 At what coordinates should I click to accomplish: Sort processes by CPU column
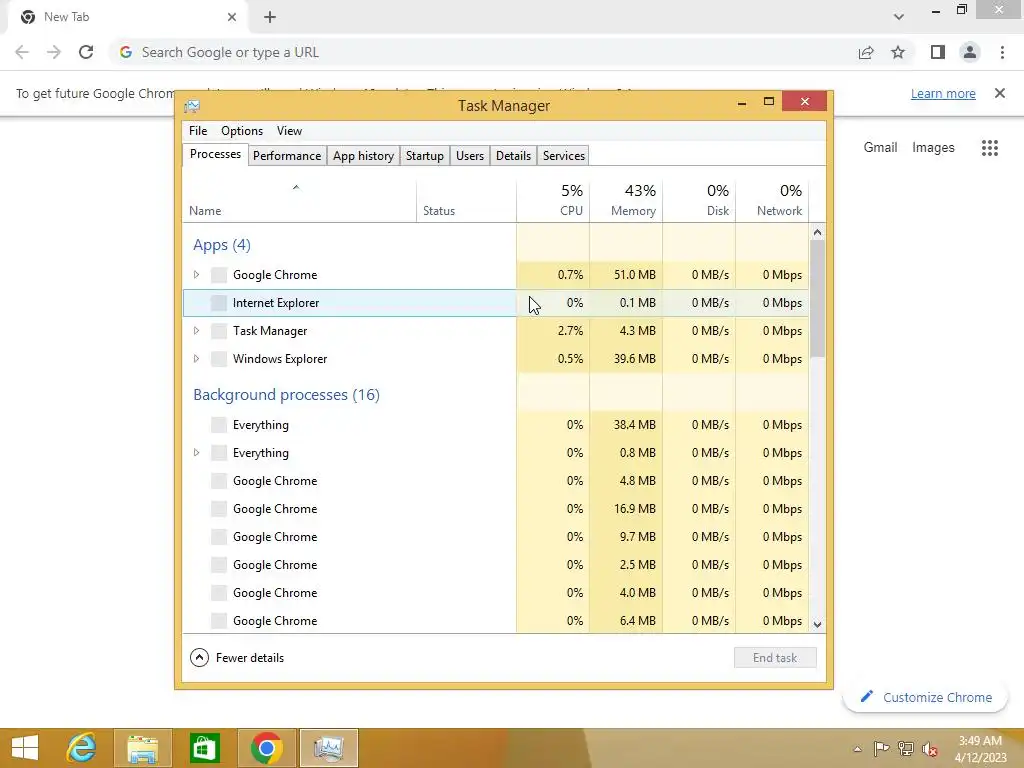tap(552, 201)
